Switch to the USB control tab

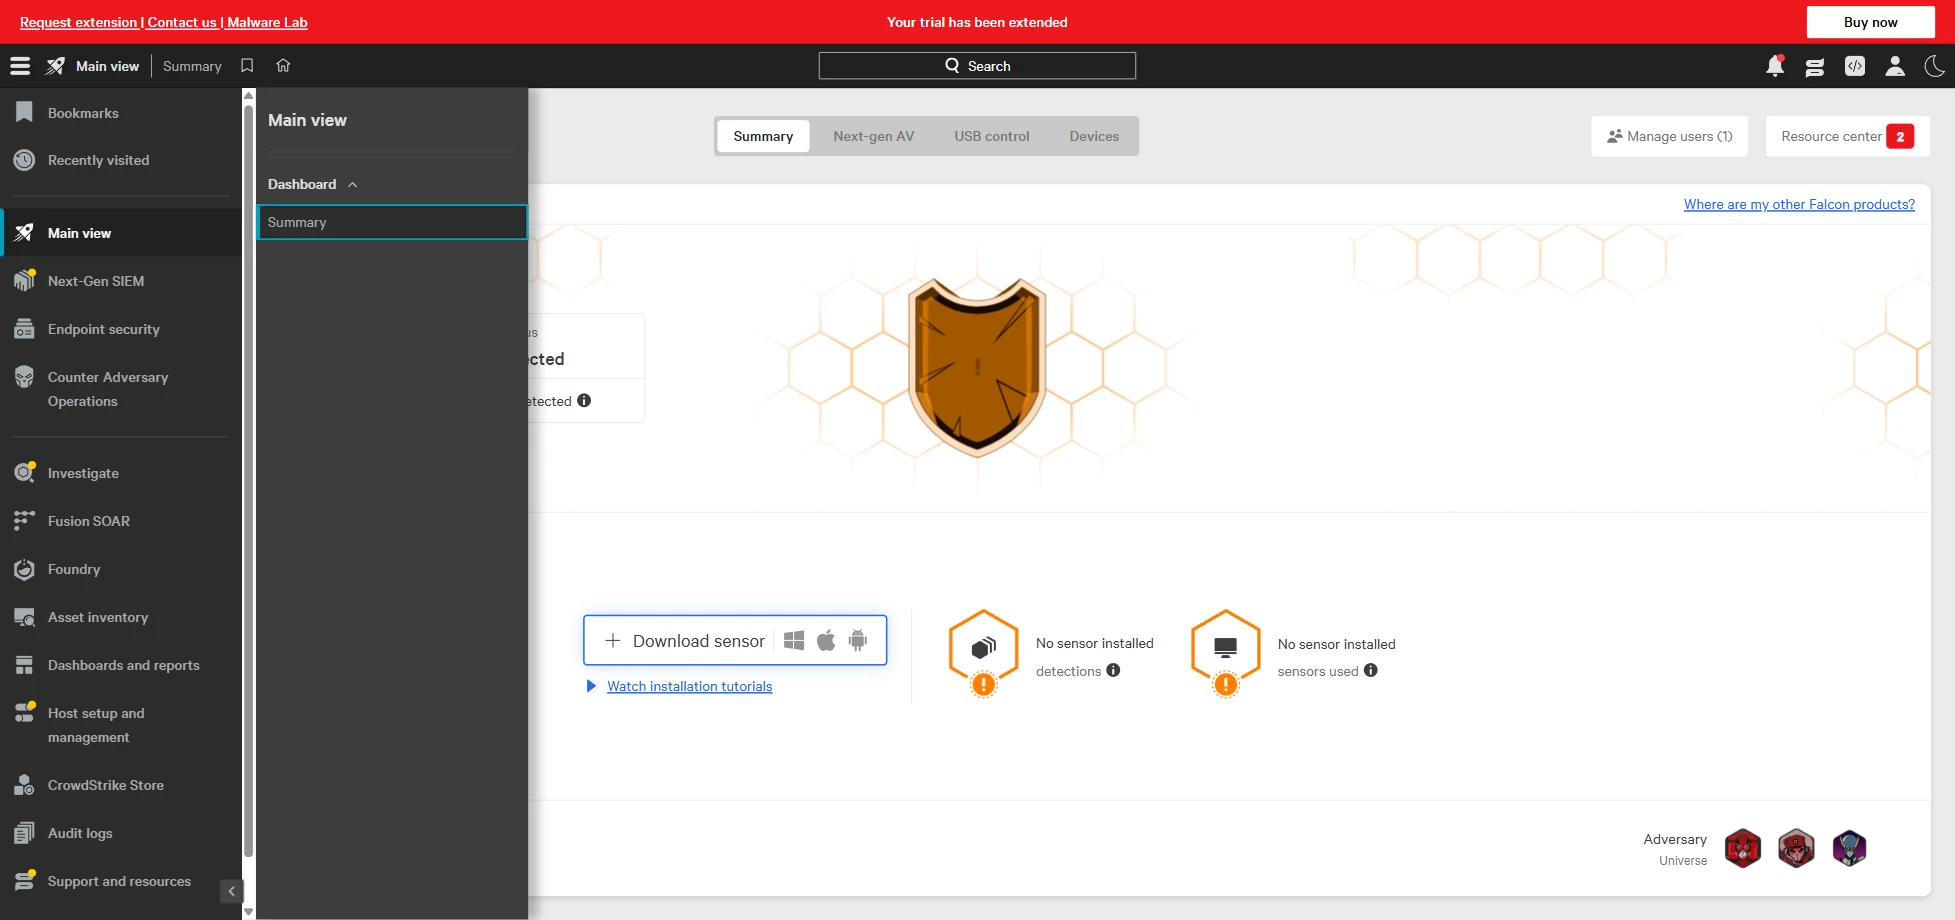click(x=992, y=136)
